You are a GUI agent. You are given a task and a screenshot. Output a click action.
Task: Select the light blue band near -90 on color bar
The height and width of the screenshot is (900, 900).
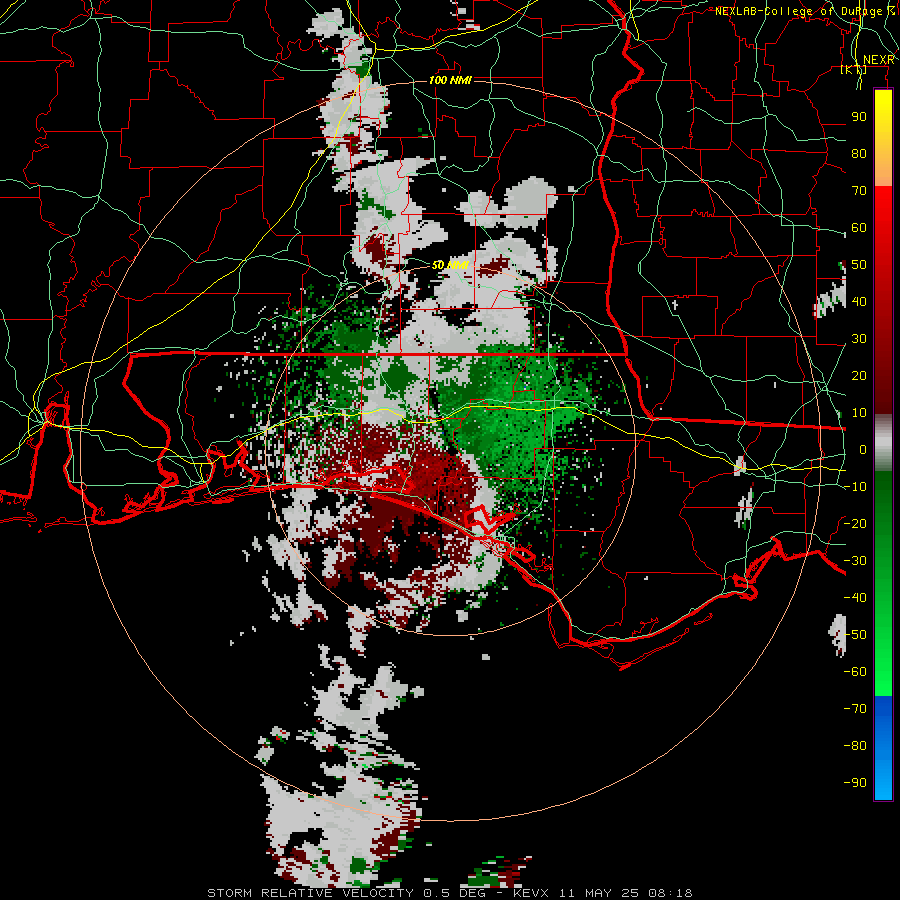click(883, 782)
